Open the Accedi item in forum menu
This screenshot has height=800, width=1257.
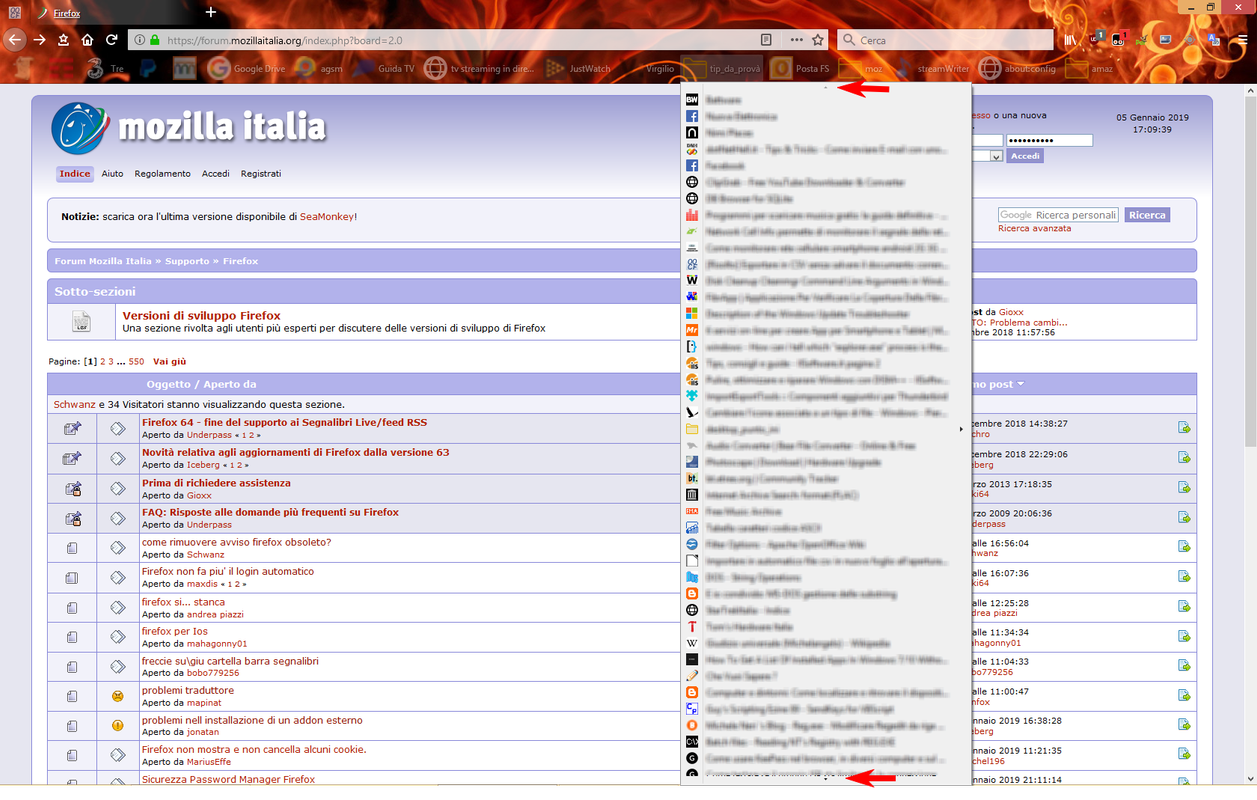pos(215,173)
